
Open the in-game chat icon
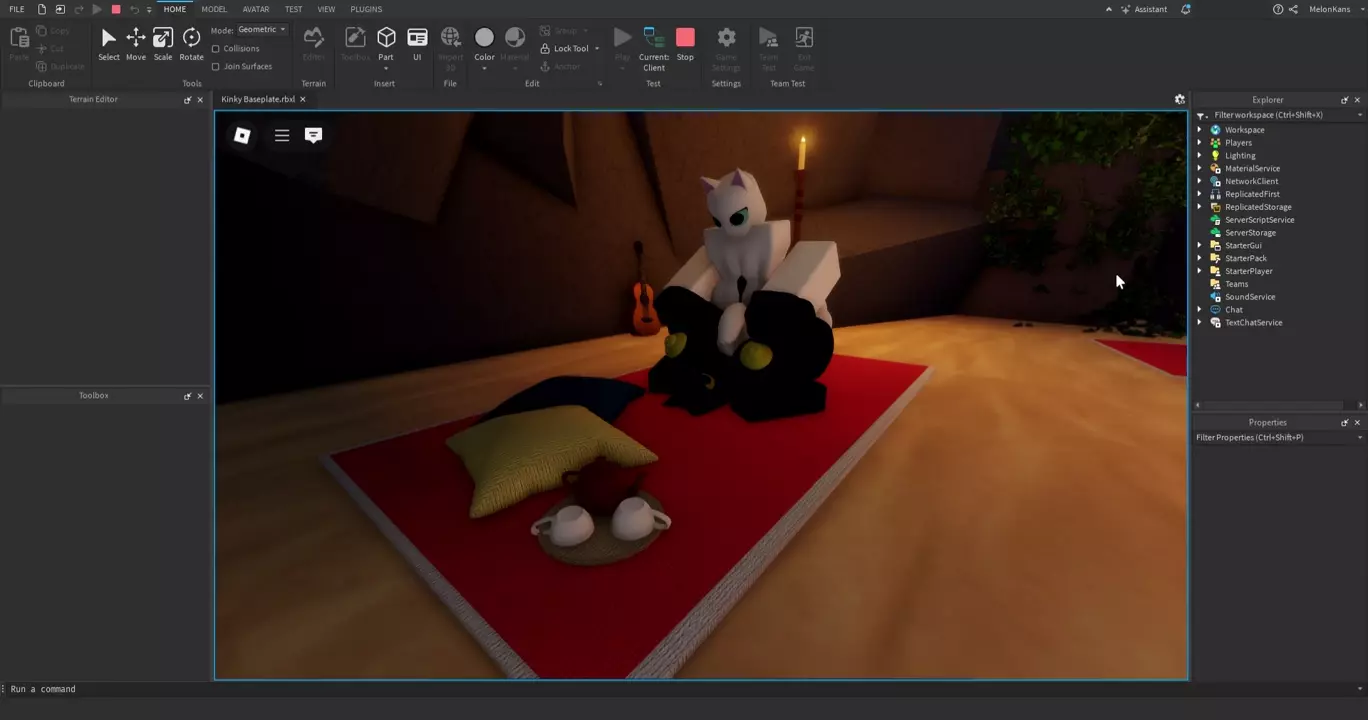pyautogui.click(x=313, y=135)
